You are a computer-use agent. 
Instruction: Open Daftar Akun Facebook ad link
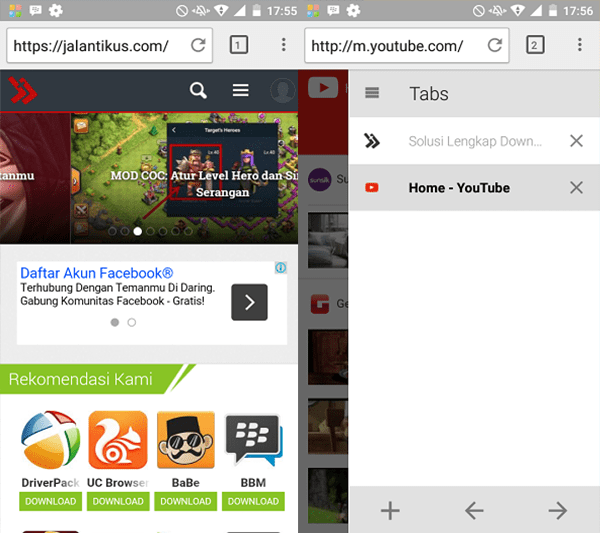pos(96,273)
